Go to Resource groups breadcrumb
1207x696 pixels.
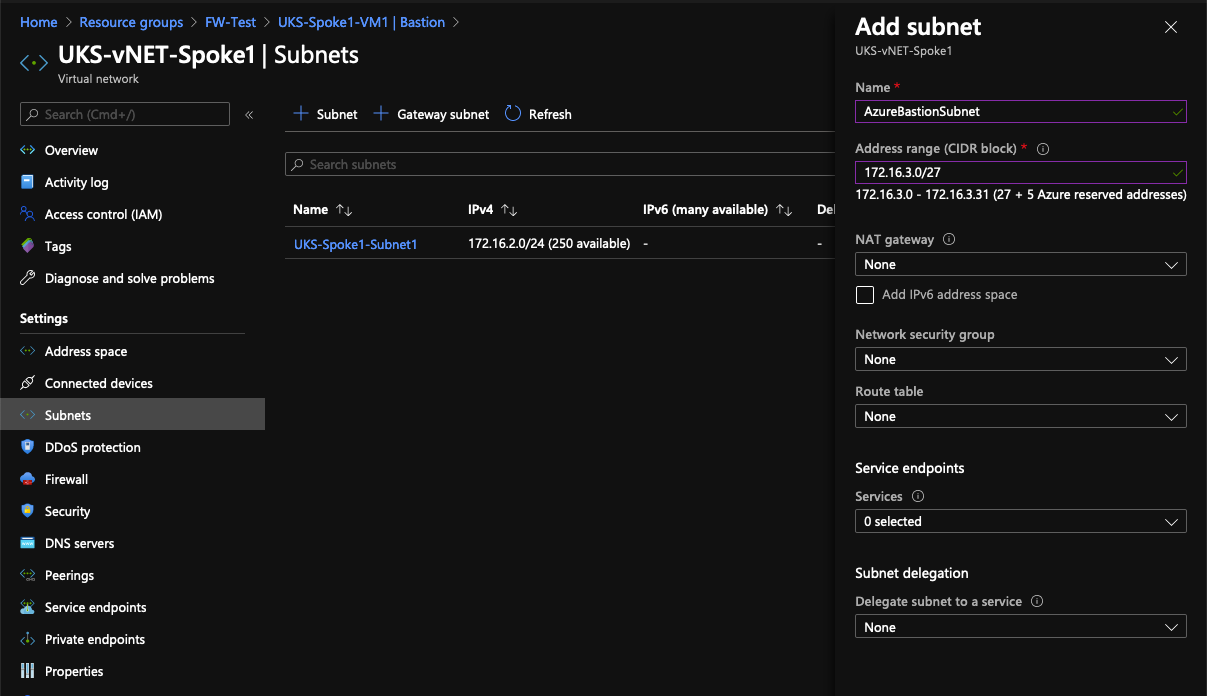pos(131,22)
